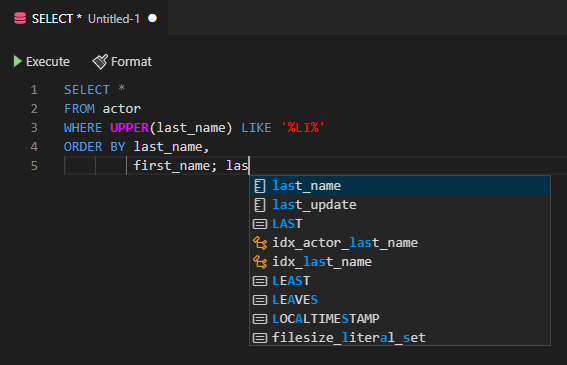Image resolution: width=567 pixels, height=365 pixels.
Task: Select the idx_actor_last_name suggestion
Action: (400, 243)
